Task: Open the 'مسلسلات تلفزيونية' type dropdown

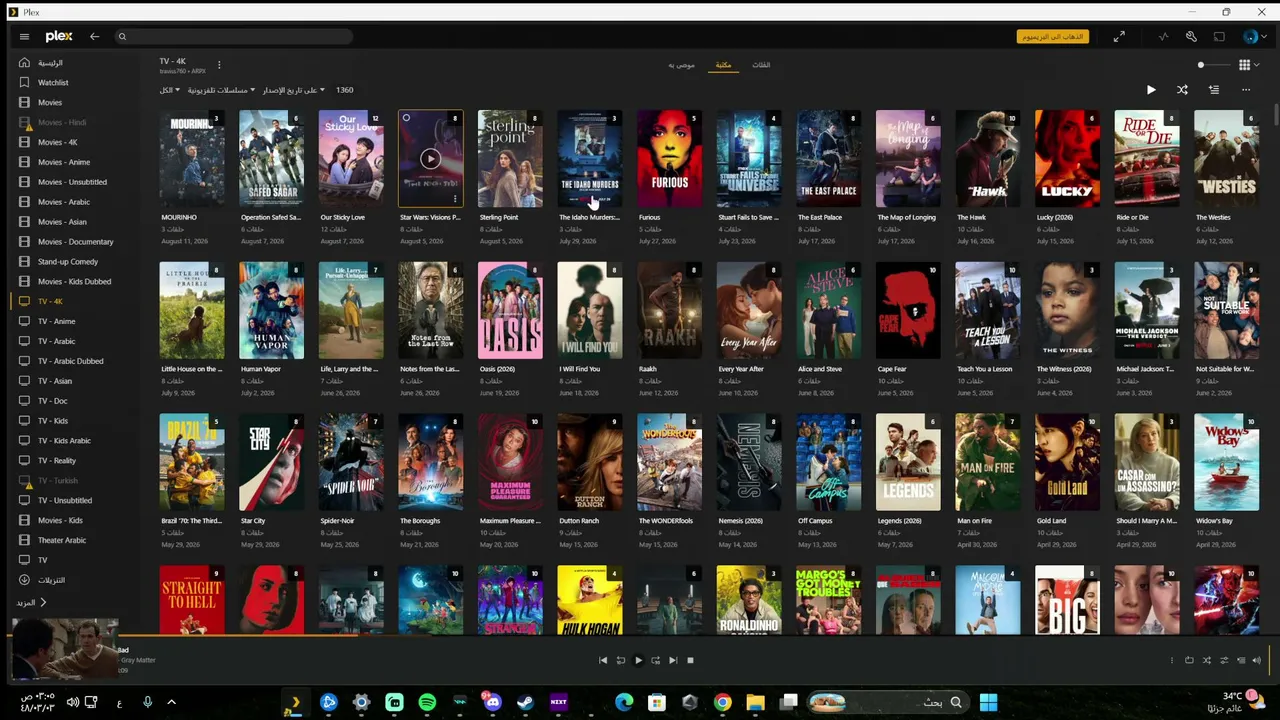Action: click(220, 90)
